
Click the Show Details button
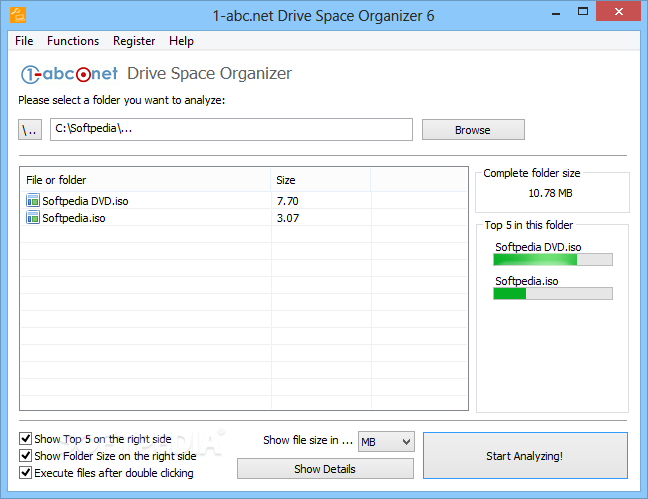325,468
